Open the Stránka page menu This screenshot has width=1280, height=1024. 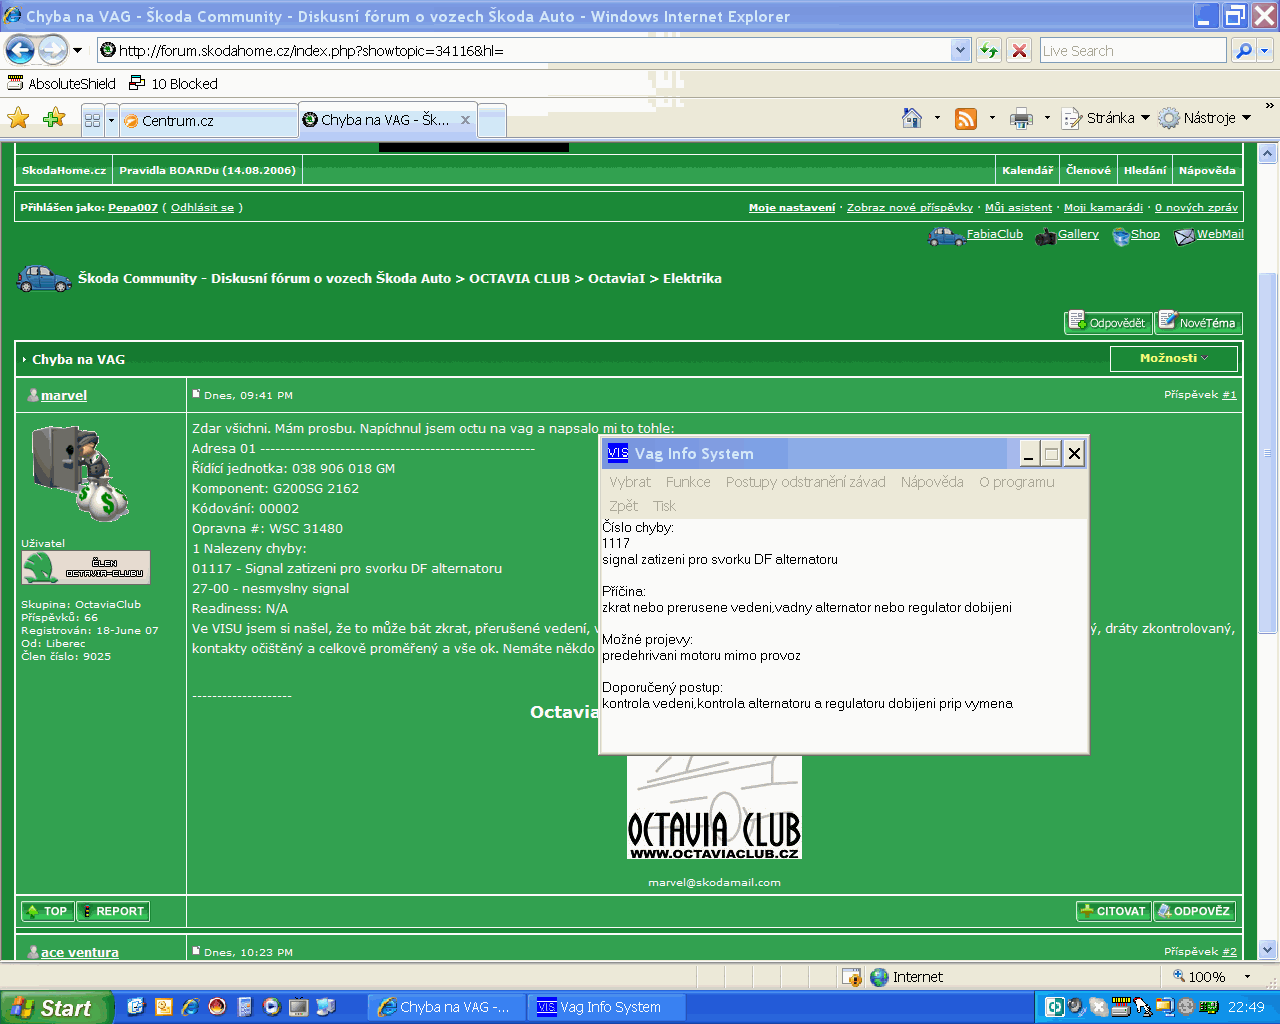coord(1106,118)
